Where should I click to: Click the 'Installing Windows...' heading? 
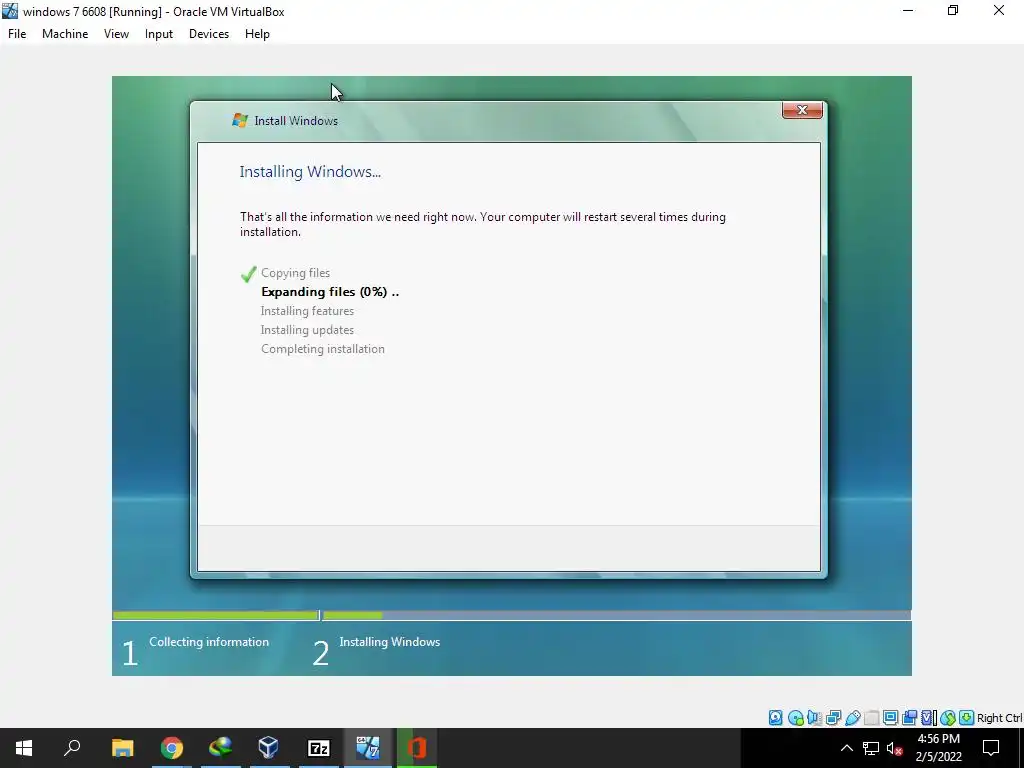[x=310, y=172]
